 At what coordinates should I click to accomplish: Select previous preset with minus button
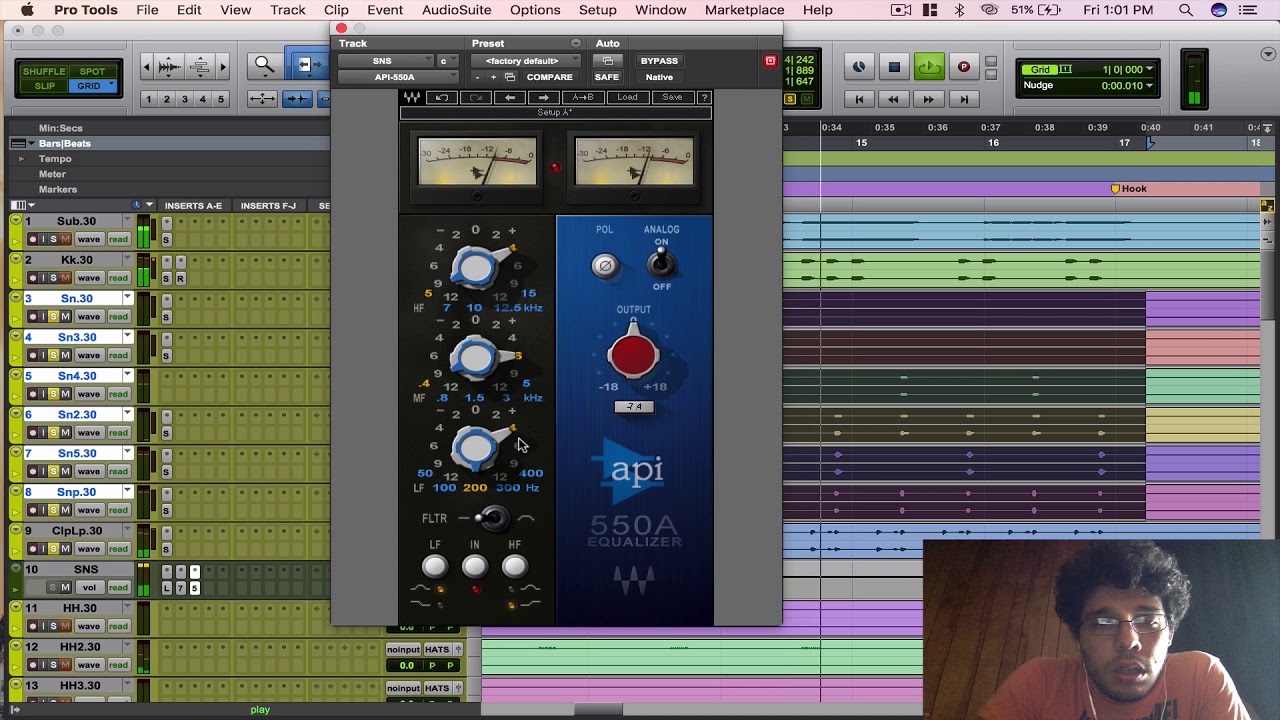click(x=477, y=77)
